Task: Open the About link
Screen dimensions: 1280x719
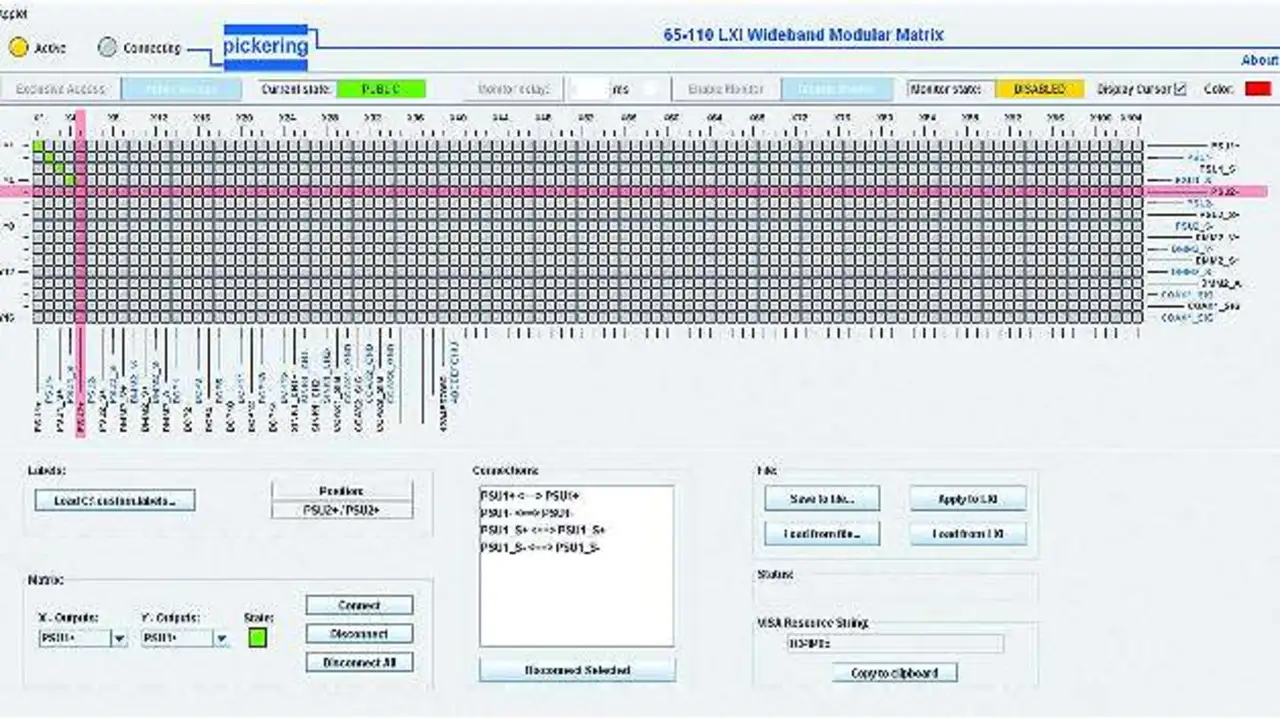Action: tap(1259, 60)
